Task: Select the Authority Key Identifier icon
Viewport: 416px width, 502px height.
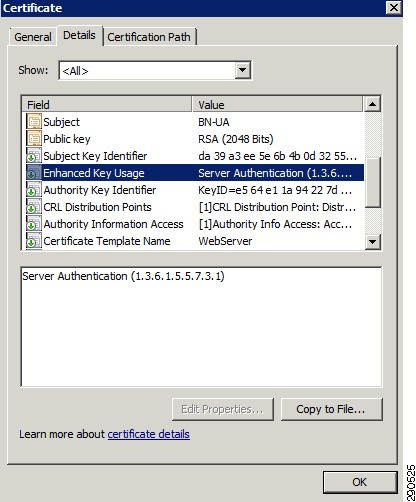Action: click(34, 190)
